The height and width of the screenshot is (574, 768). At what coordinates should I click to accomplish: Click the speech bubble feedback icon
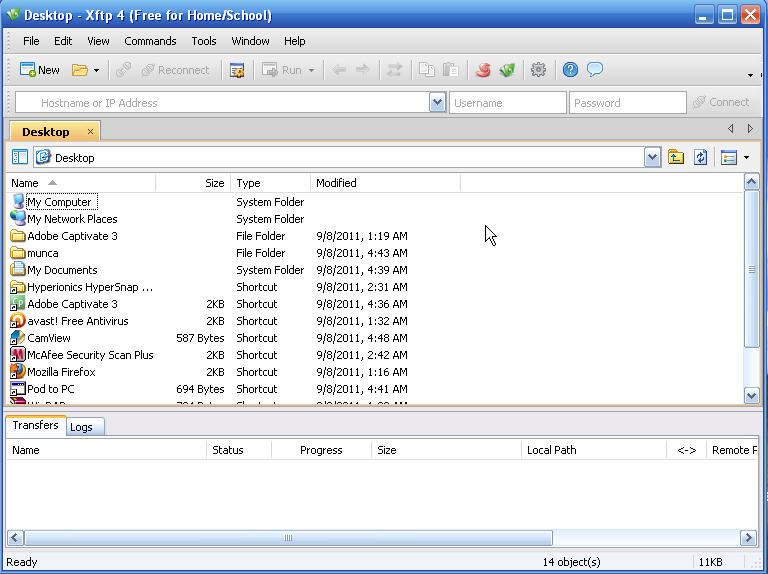595,70
